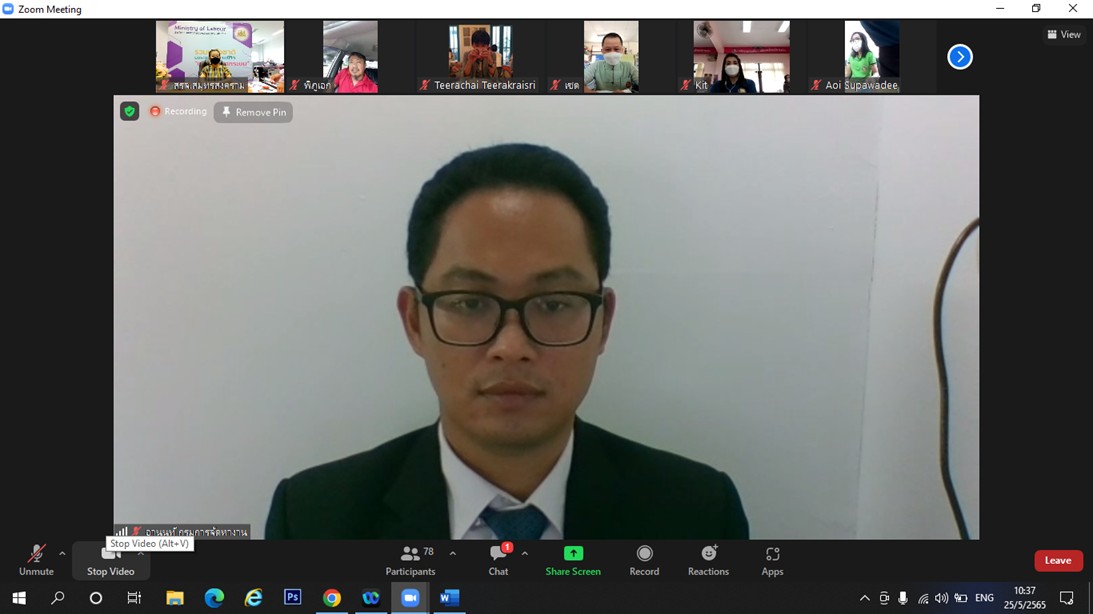The height and width of the screenshot is (614, 1093).
Task: Unmute the microphone
Action: click(36, 560)
